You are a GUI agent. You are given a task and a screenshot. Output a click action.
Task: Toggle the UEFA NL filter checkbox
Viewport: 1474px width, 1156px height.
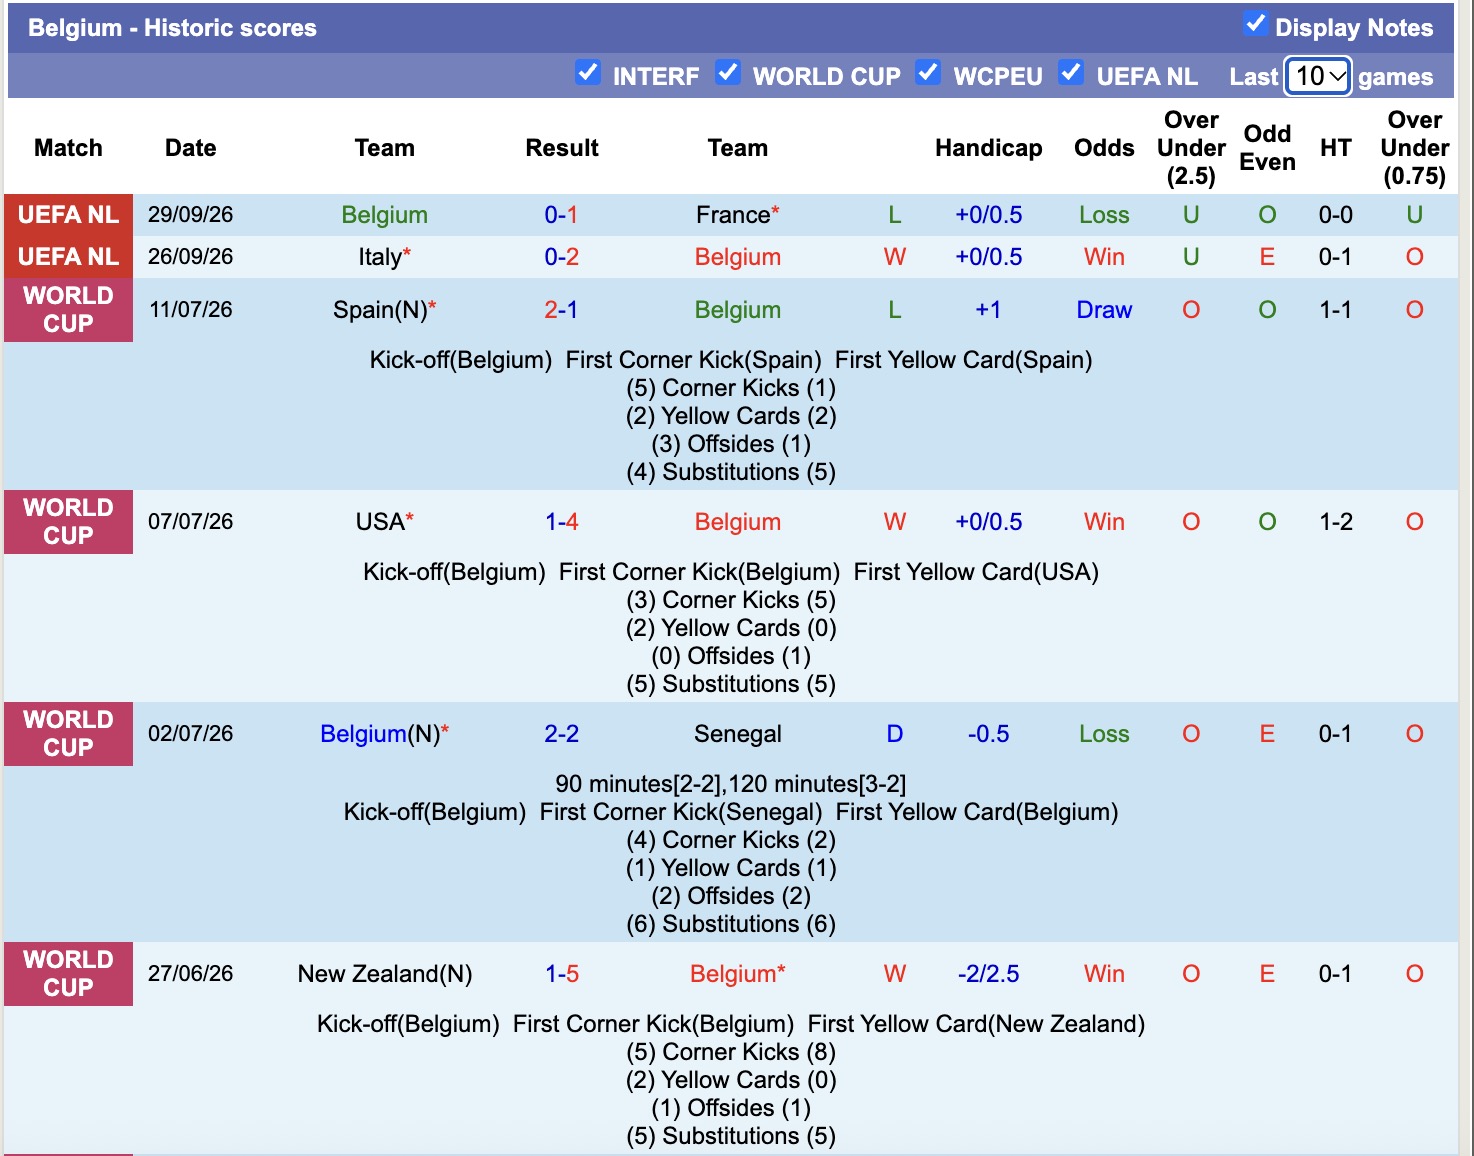click(x=1071, y=73)
